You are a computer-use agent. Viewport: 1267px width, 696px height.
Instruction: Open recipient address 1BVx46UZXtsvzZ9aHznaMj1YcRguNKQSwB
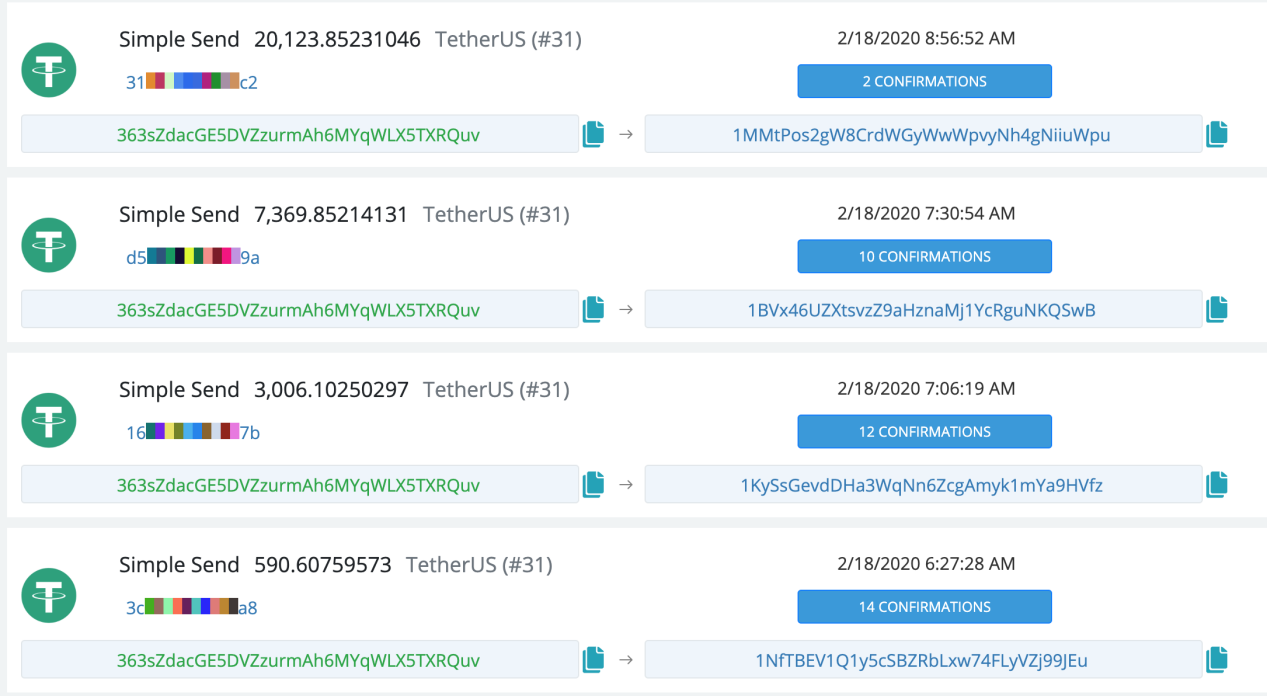pos(924,308)
